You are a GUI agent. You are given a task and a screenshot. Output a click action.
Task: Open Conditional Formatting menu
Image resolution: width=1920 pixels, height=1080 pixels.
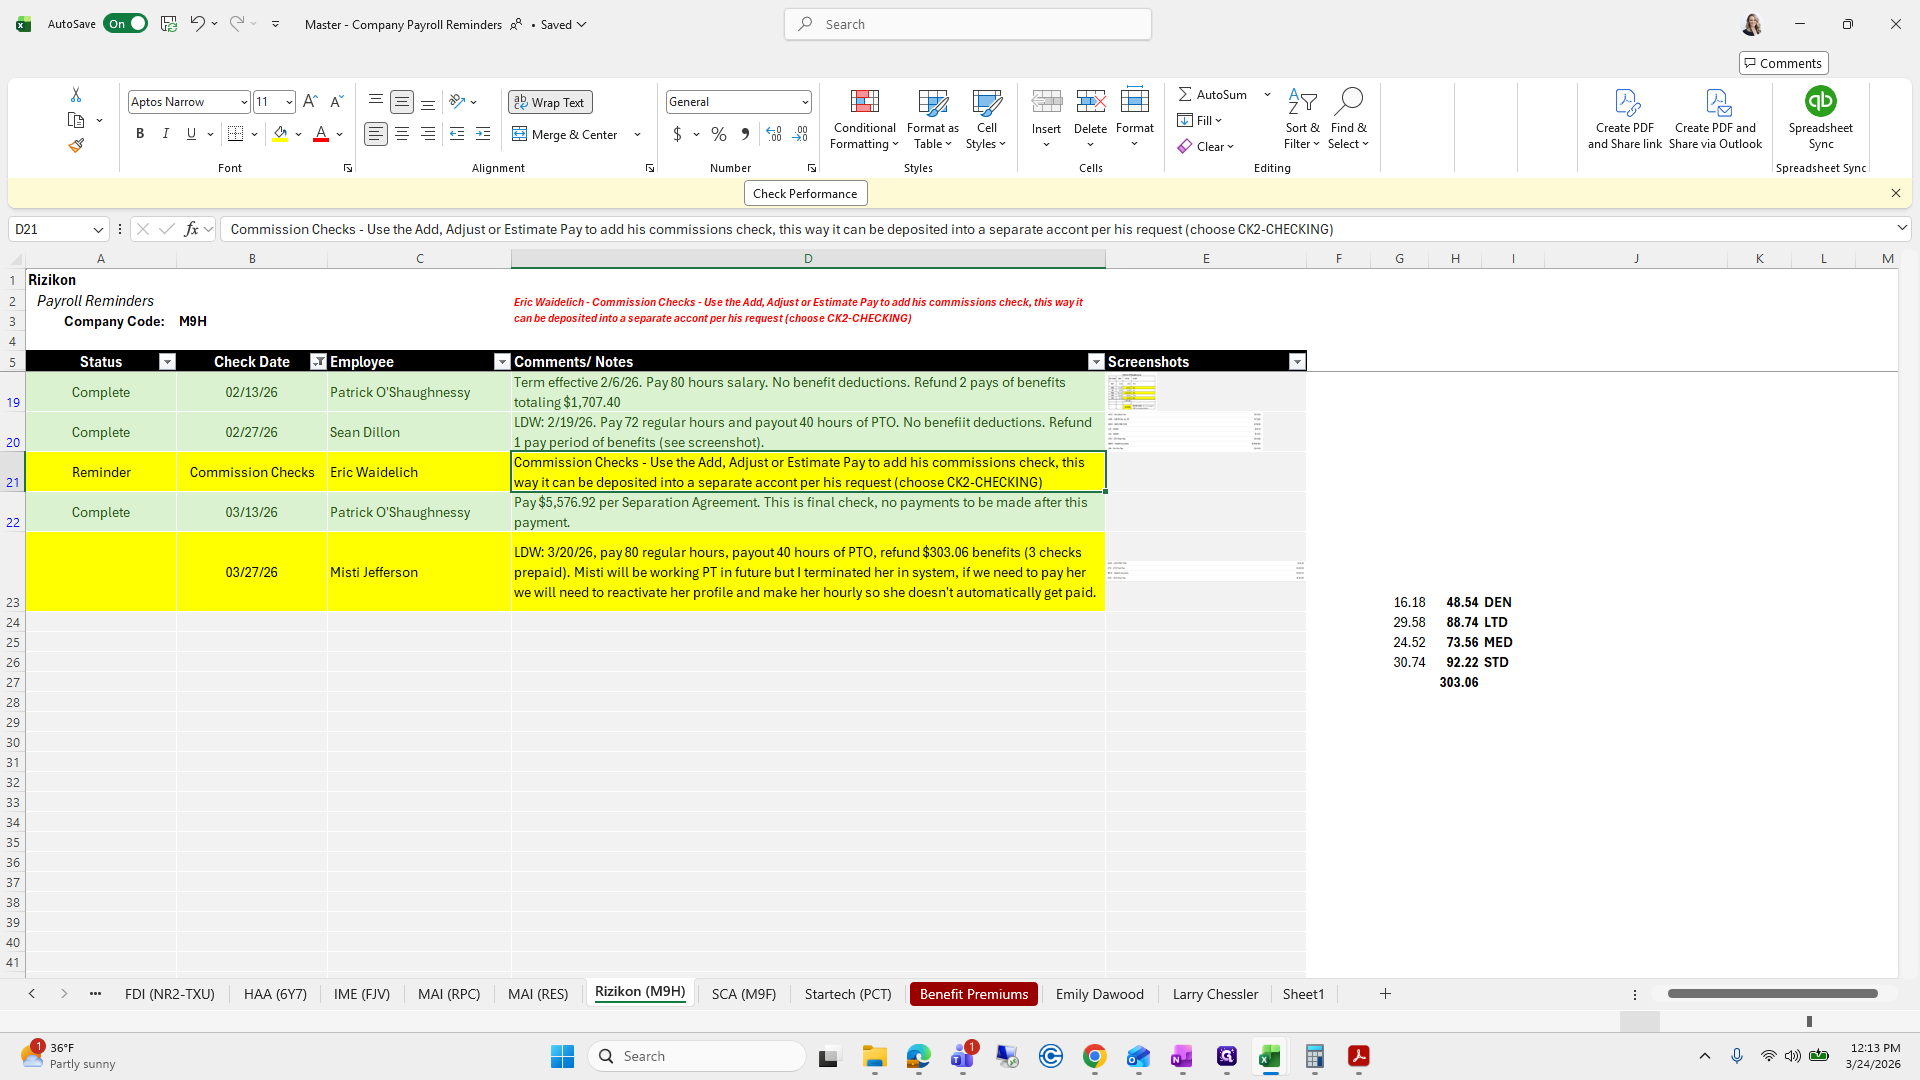click(x=864, y=120)
